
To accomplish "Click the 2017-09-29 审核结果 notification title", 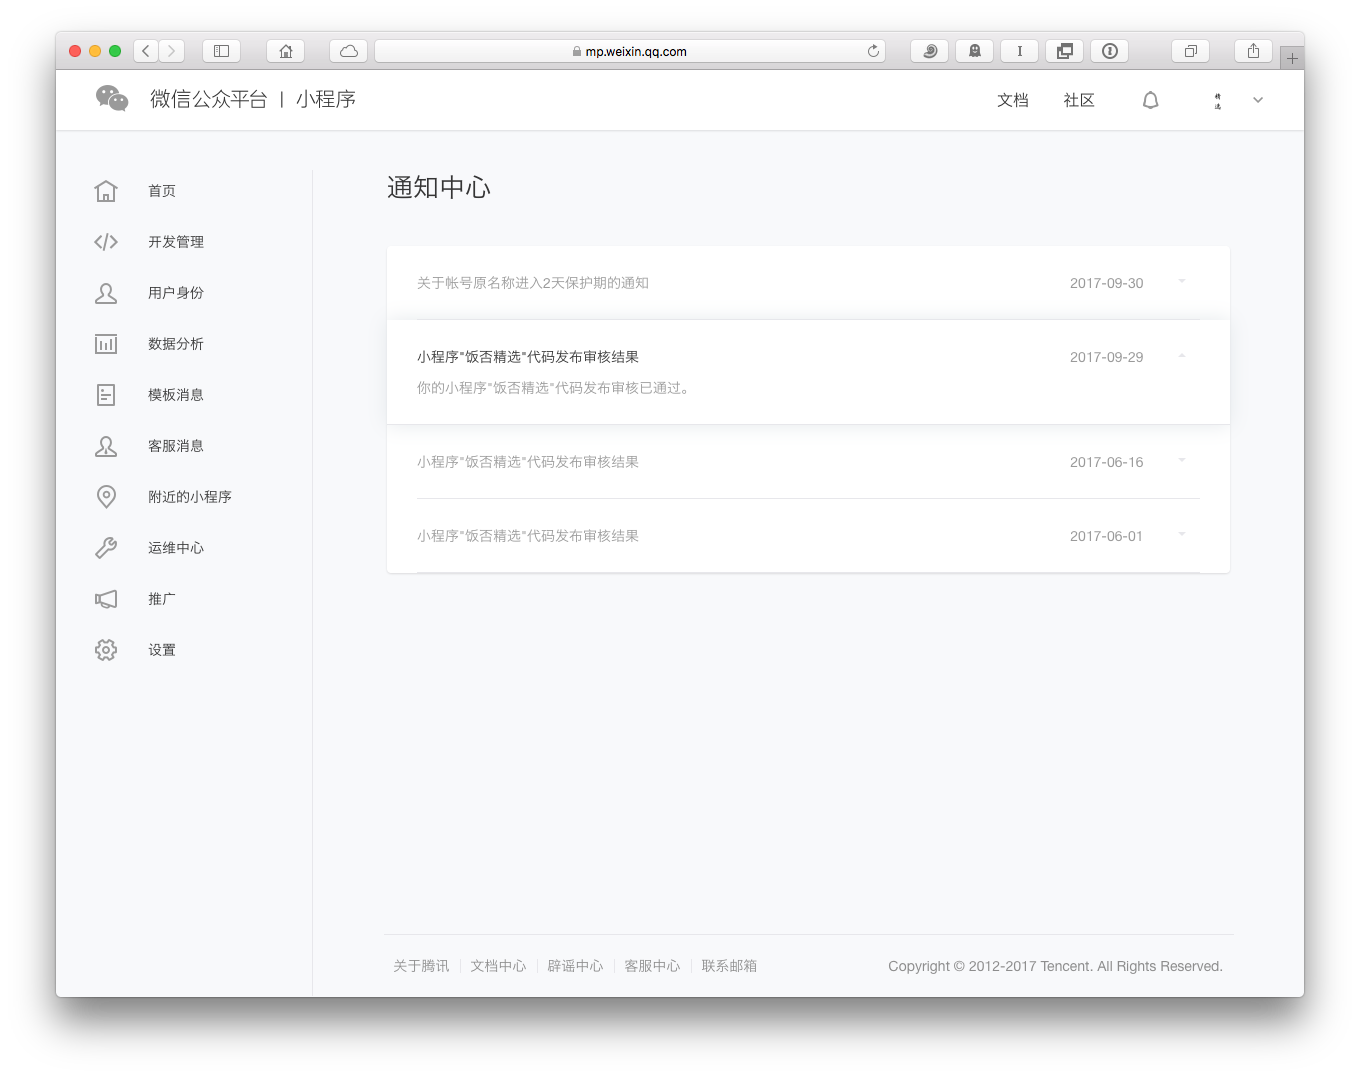I will (x=528, y=357).
